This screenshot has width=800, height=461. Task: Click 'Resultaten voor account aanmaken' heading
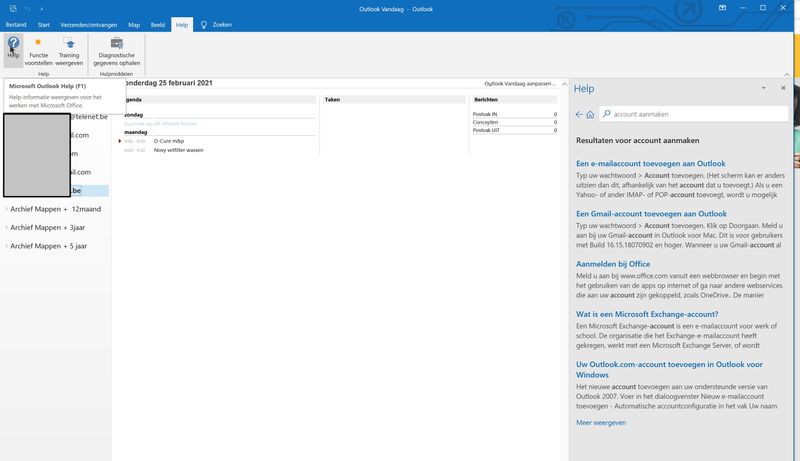(x=637, y=140)
